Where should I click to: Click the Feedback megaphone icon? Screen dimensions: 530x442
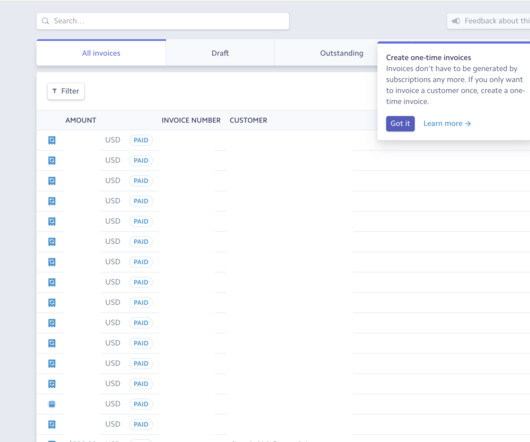[456, 21]
